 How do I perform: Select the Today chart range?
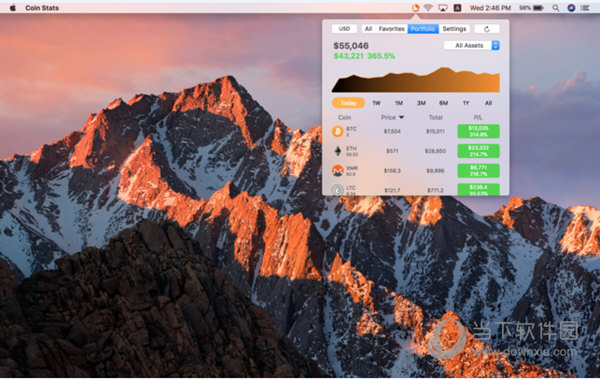[348, 103]
